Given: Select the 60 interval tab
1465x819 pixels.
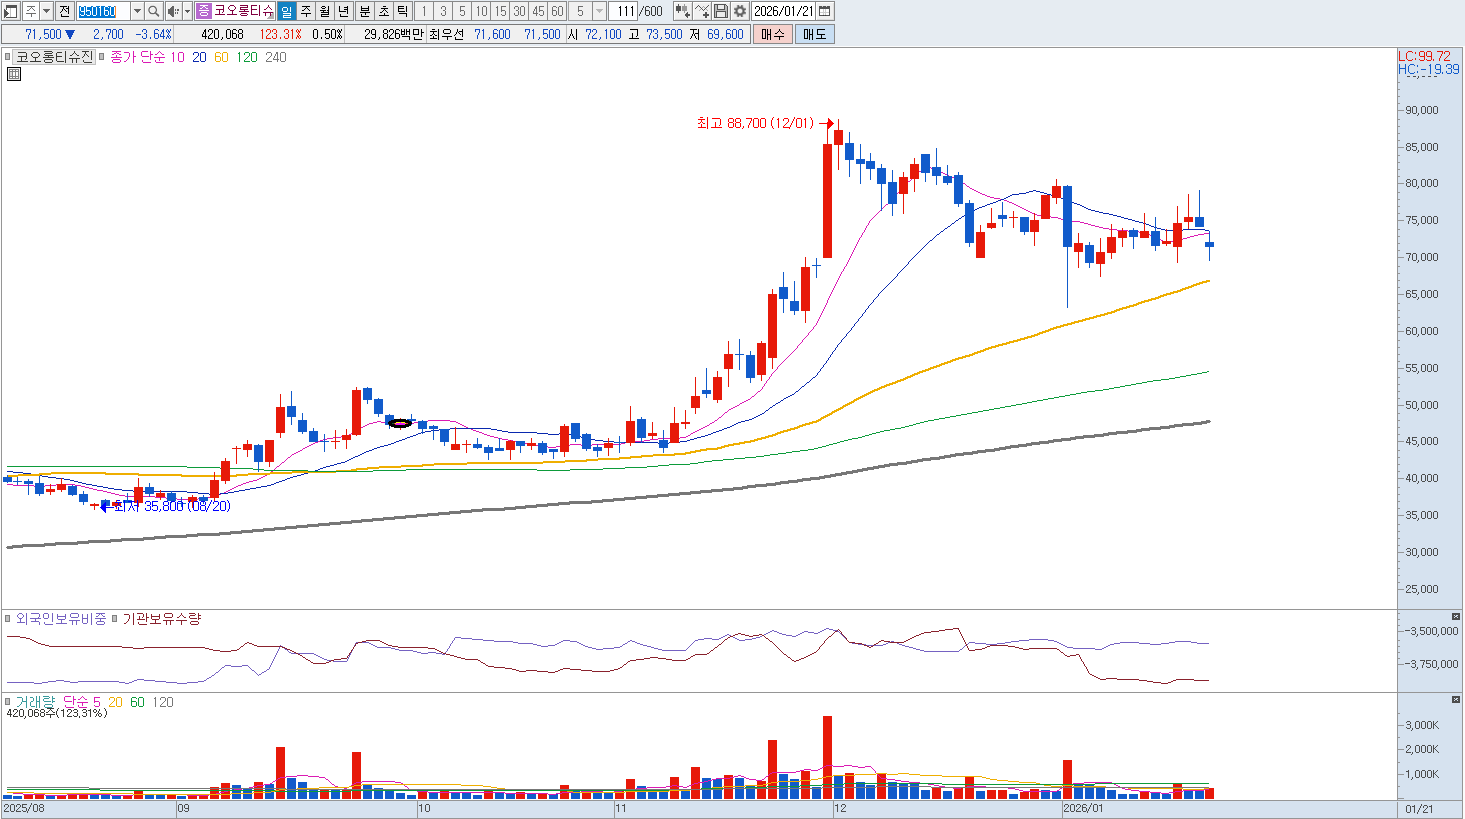Looking at the screenshot, I should 557,11.
